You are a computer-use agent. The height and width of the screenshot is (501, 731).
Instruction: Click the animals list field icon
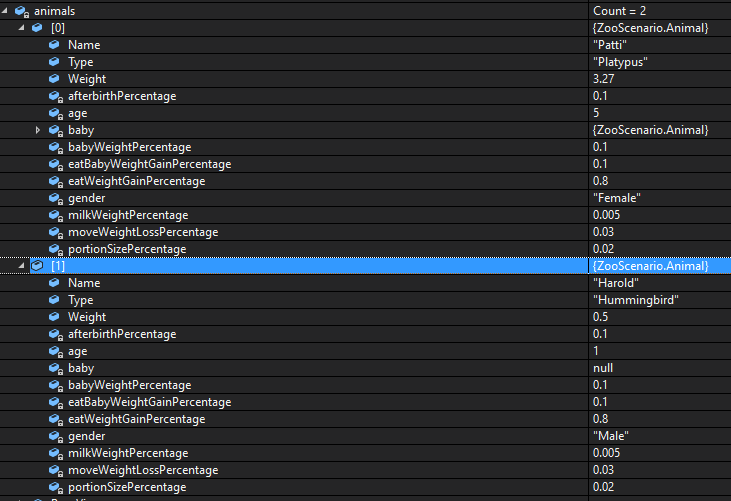tap(22, 11)
